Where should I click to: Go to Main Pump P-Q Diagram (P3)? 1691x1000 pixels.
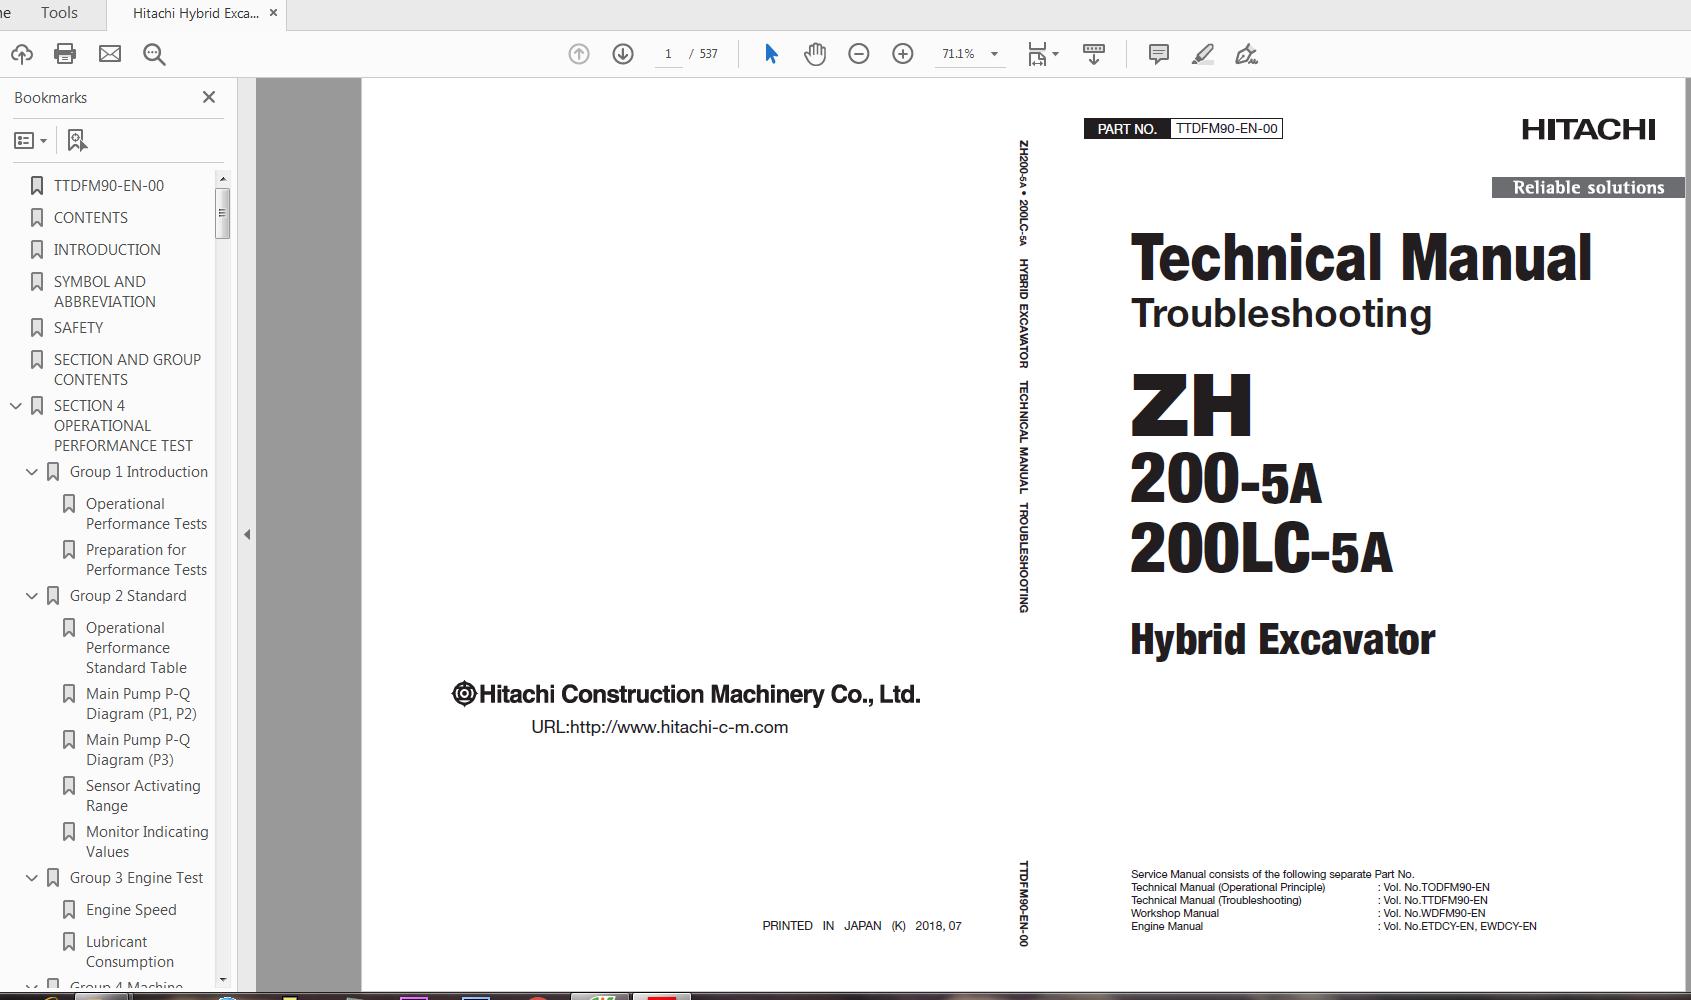coord(138,750)
